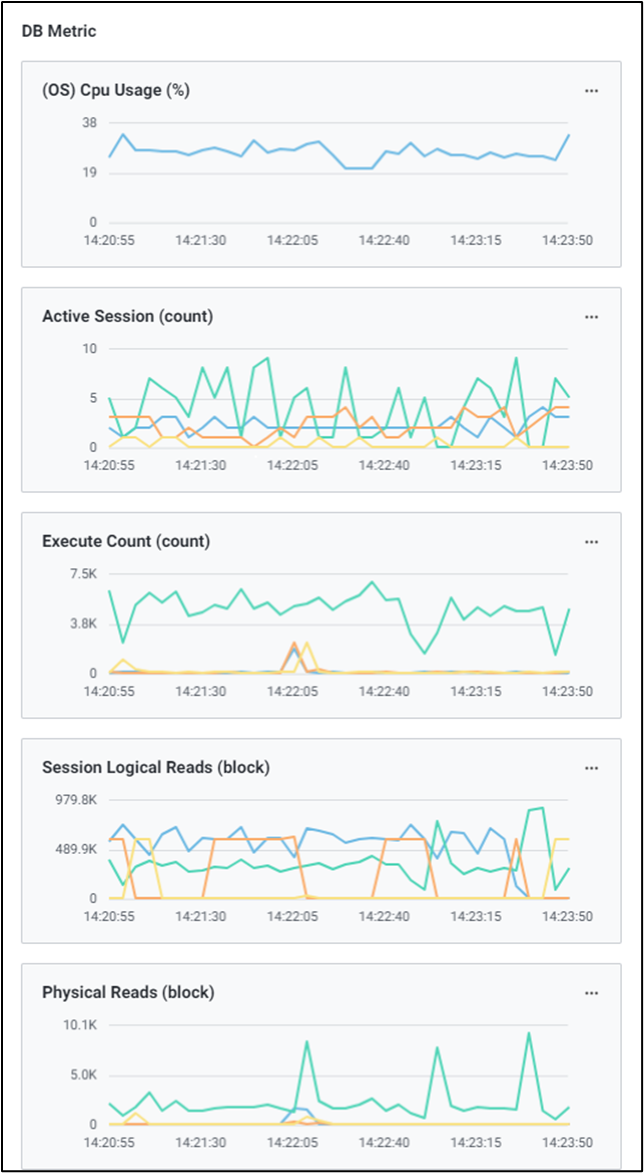The image size is (644, 1173).
Task: Click the Session Logical Reads (block) title
Action: point(156,768)
